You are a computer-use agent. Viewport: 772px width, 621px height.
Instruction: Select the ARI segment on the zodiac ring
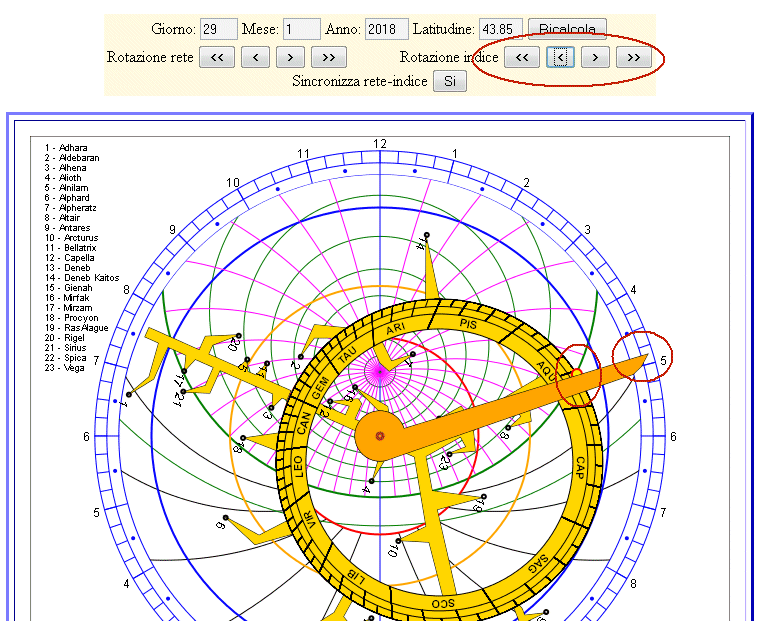[395, 328]
